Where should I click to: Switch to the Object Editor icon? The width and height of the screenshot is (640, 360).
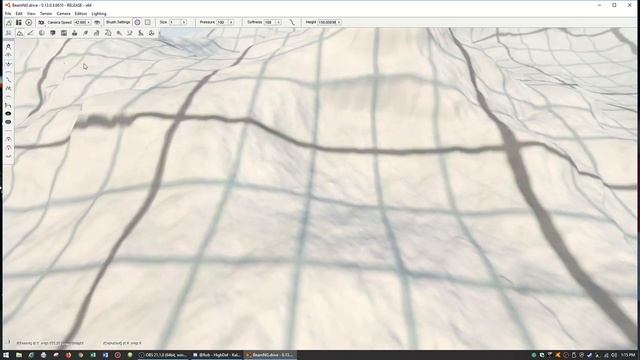pos(8,33)
